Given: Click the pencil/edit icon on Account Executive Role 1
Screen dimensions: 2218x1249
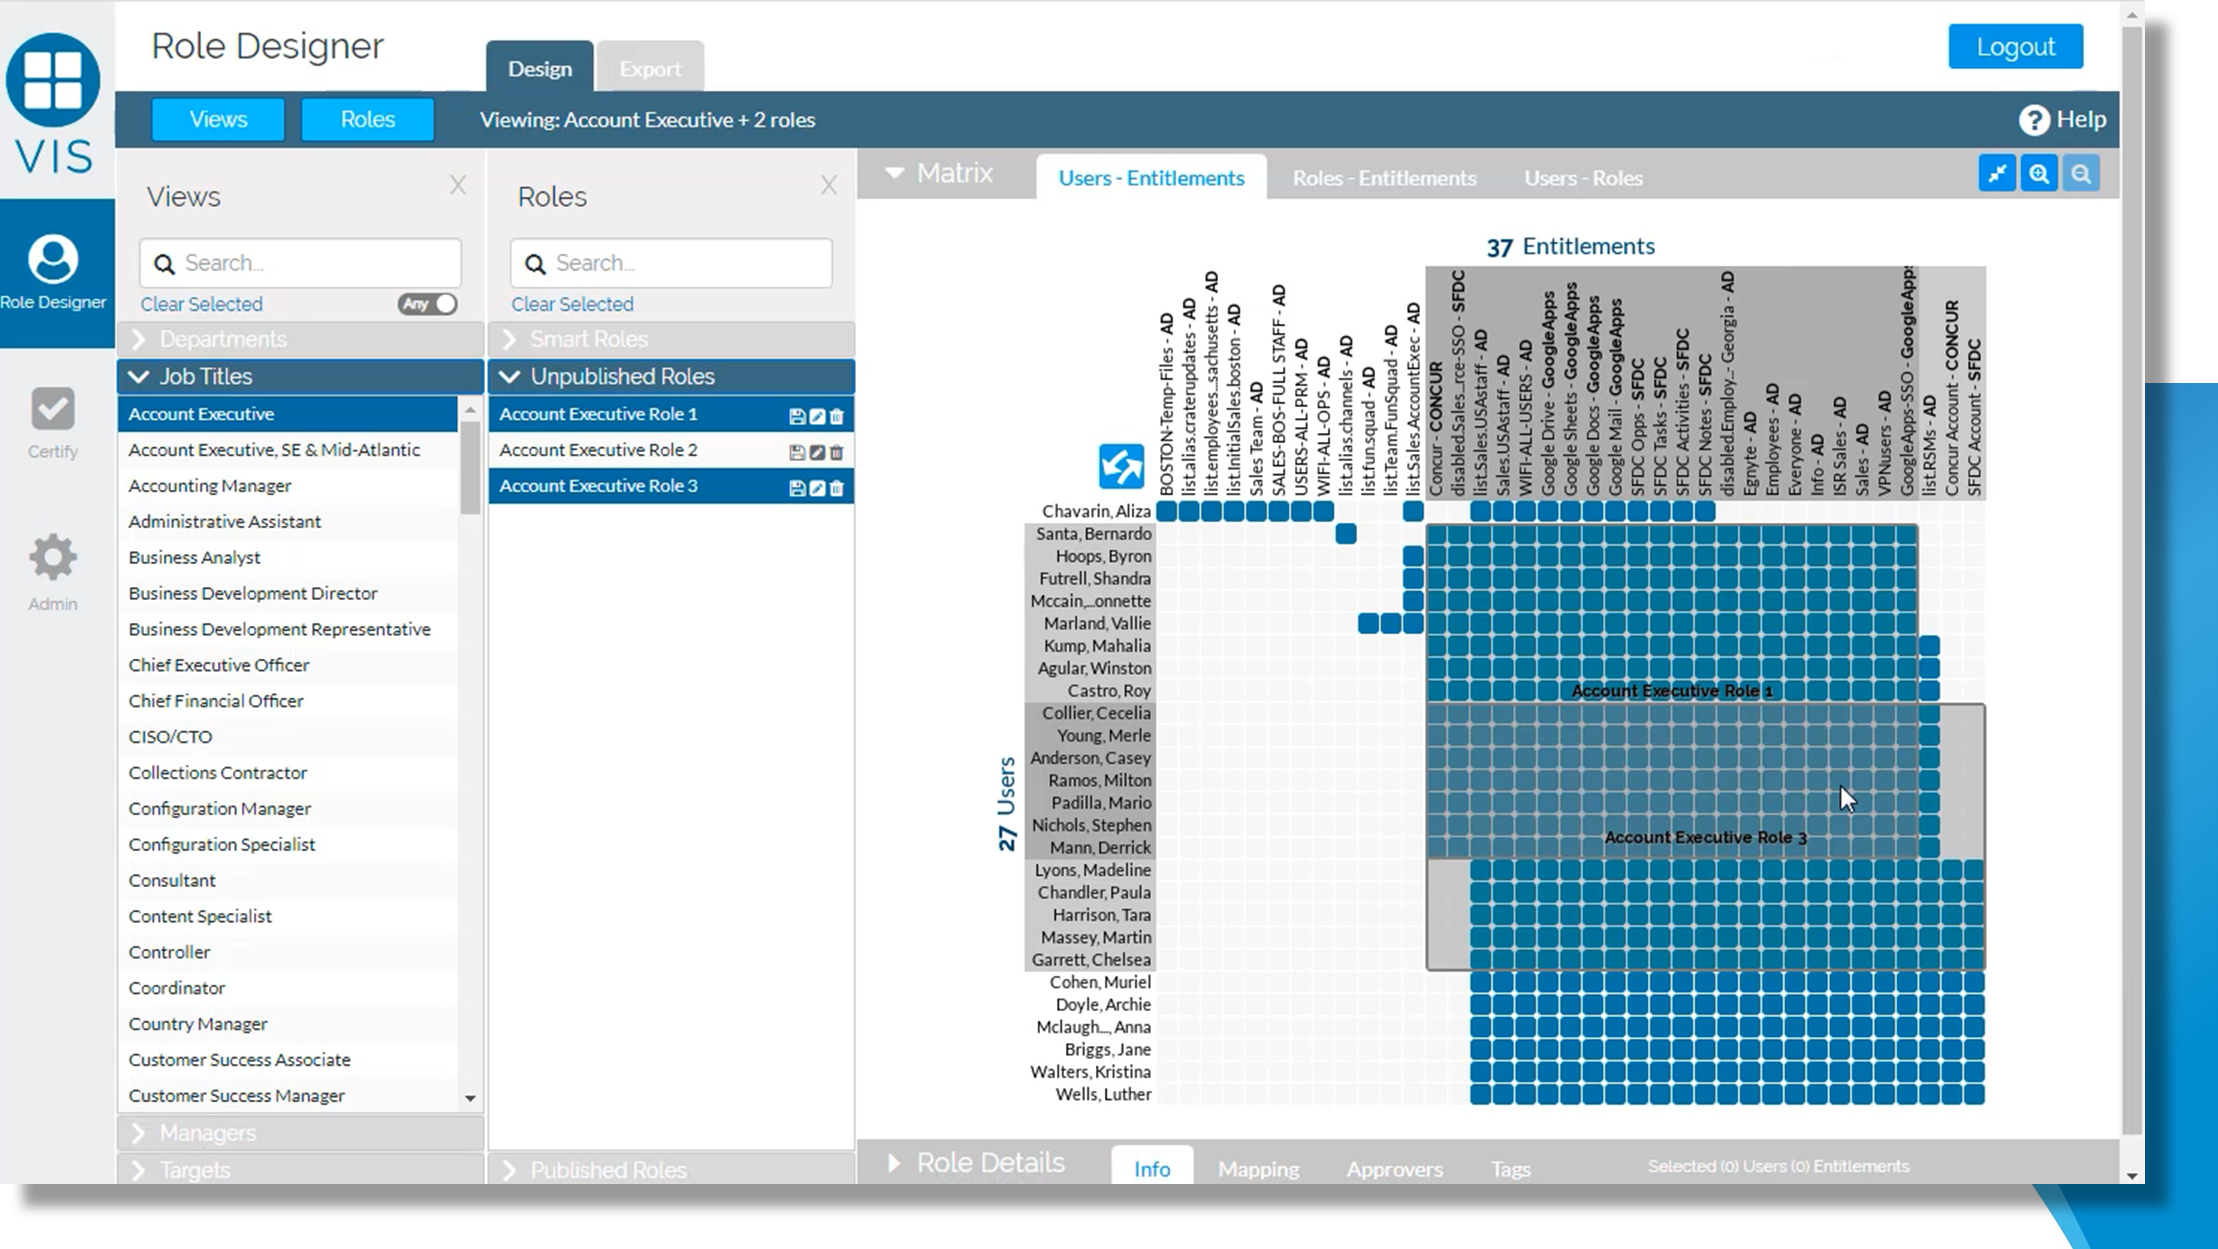Looking at the screenshot, I should click(815, 414).
